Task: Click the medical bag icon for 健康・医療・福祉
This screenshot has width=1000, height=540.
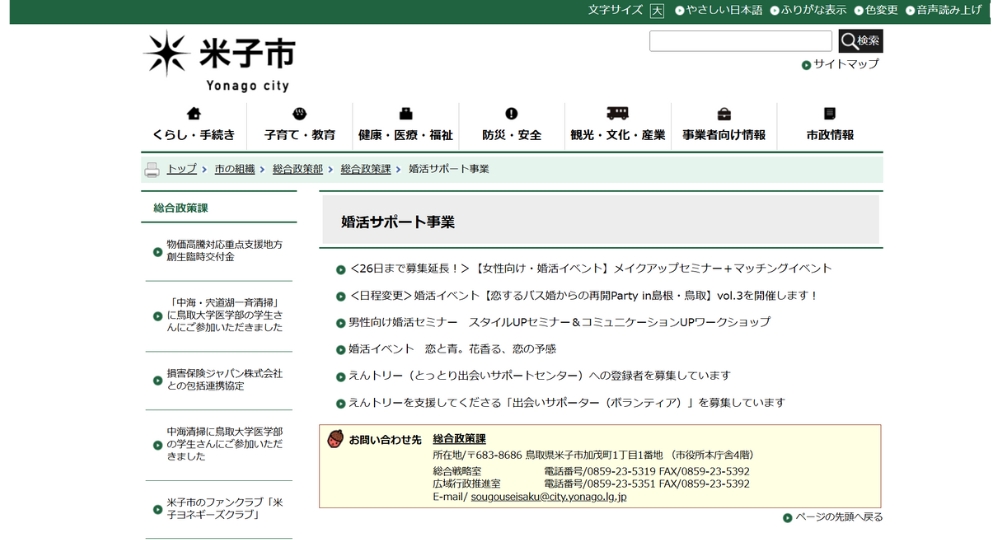Action: coord(406,113)
